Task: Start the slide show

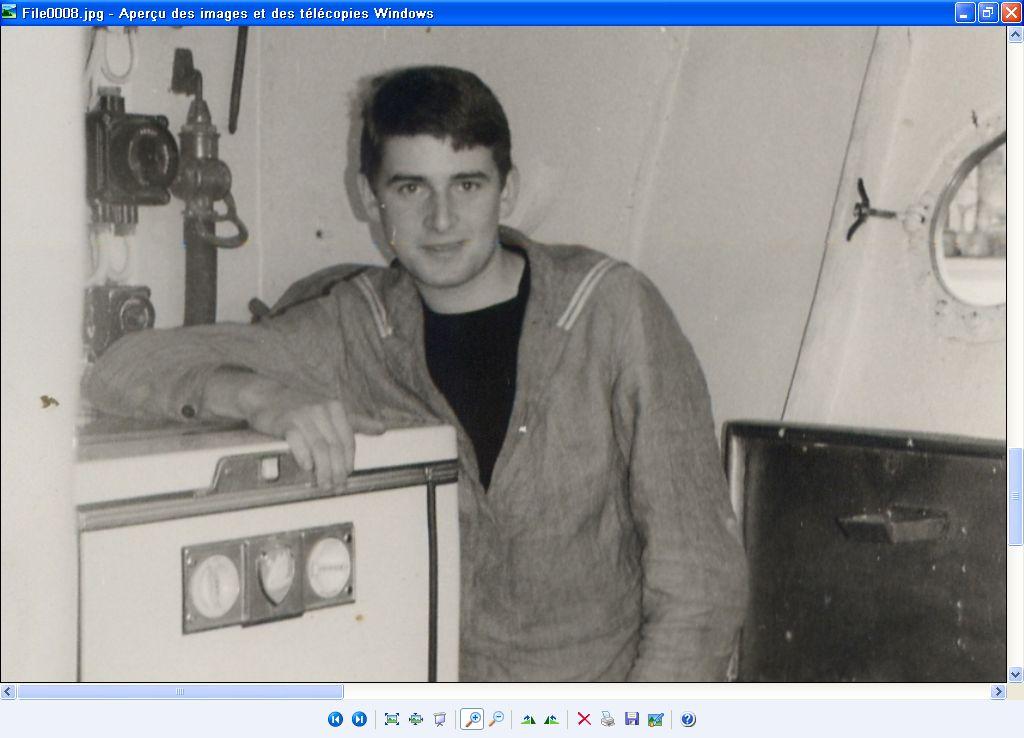Action: click(x=439, y=719)
